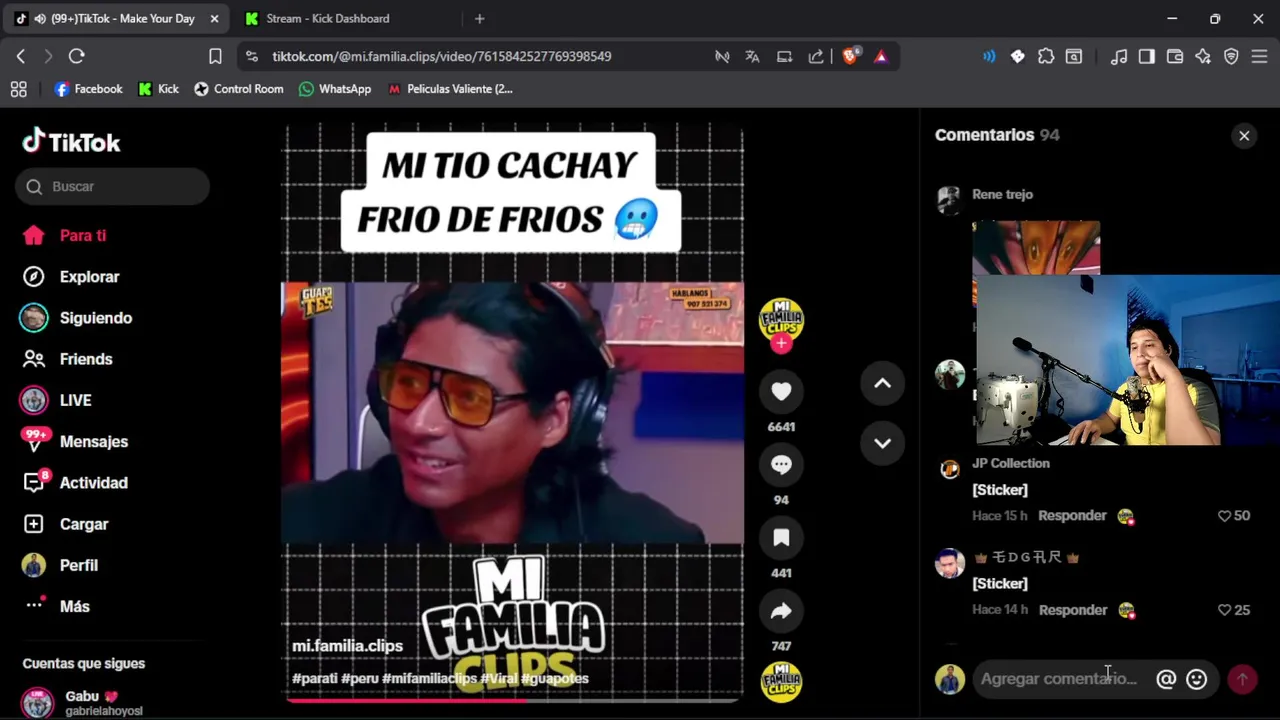Open the spinning sound disc at video bottom
Screen dimensions: 1280x720
click(x=781, y=681)
